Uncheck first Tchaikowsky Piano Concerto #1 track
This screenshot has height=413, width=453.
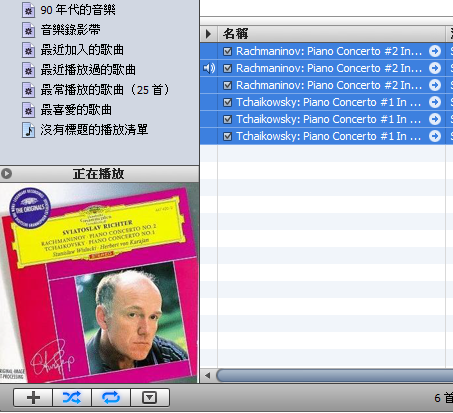227,102
